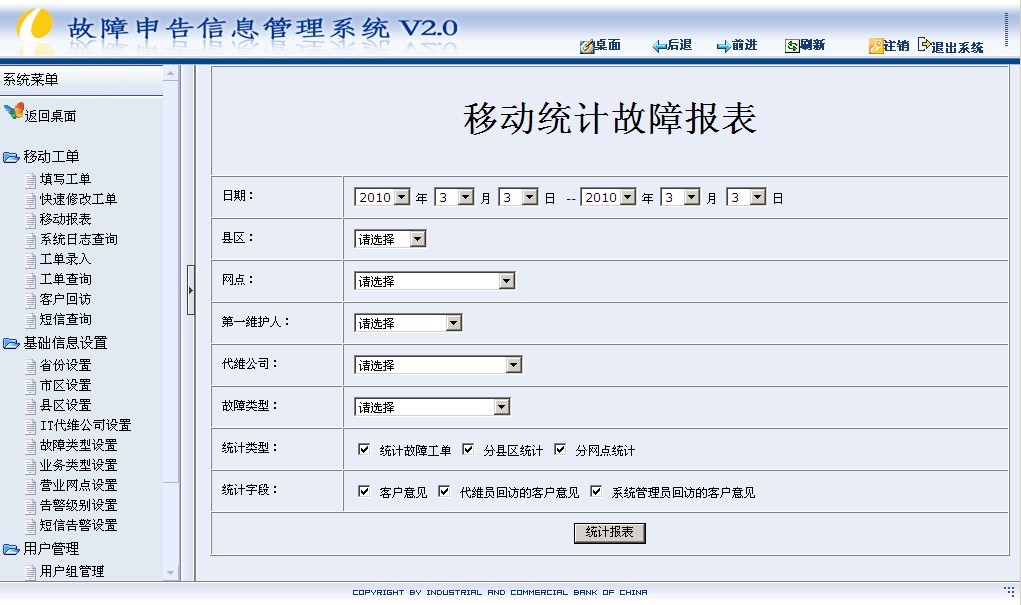
Task: Click the 退出系统 (exit system) icon
Action: (x=925, y=45)
